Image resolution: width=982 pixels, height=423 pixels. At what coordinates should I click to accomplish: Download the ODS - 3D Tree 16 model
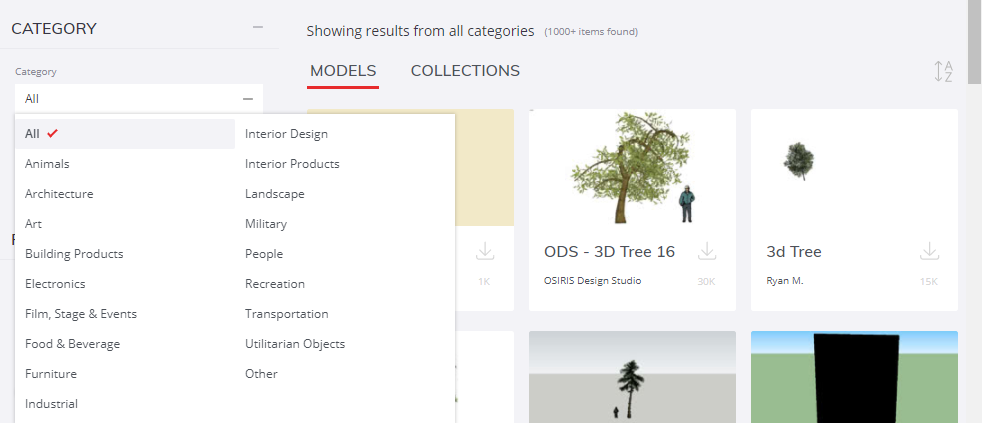coord(707,251)
